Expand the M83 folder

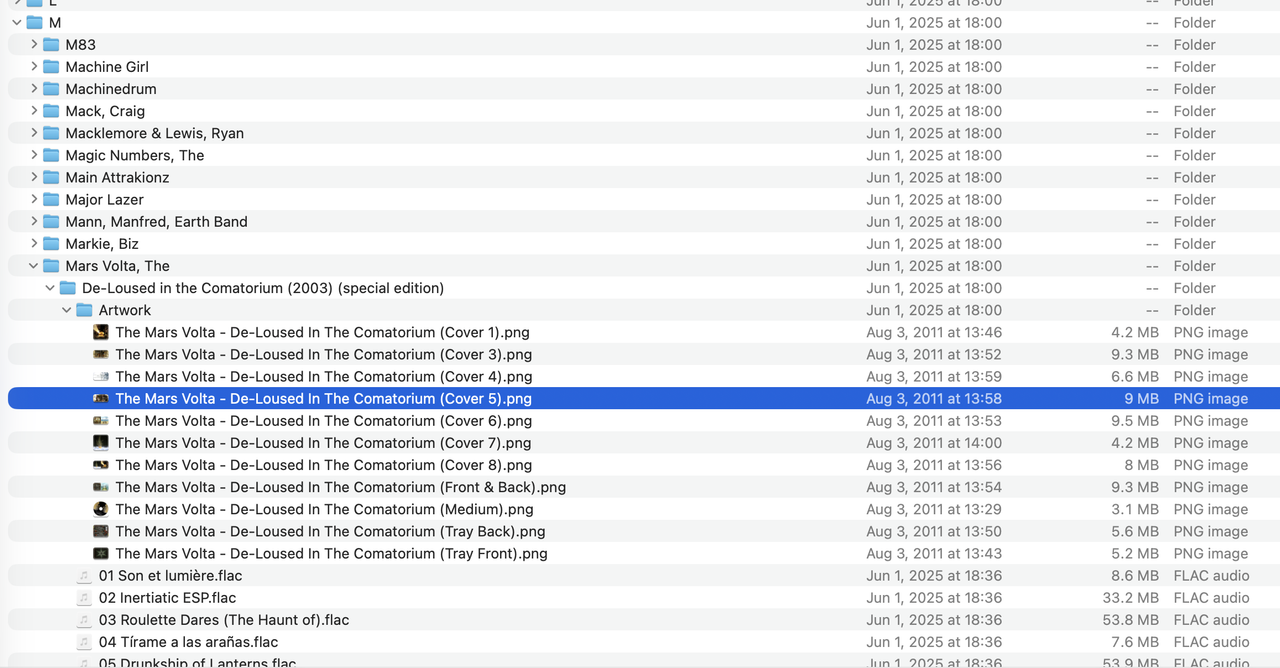click(34, 44)
